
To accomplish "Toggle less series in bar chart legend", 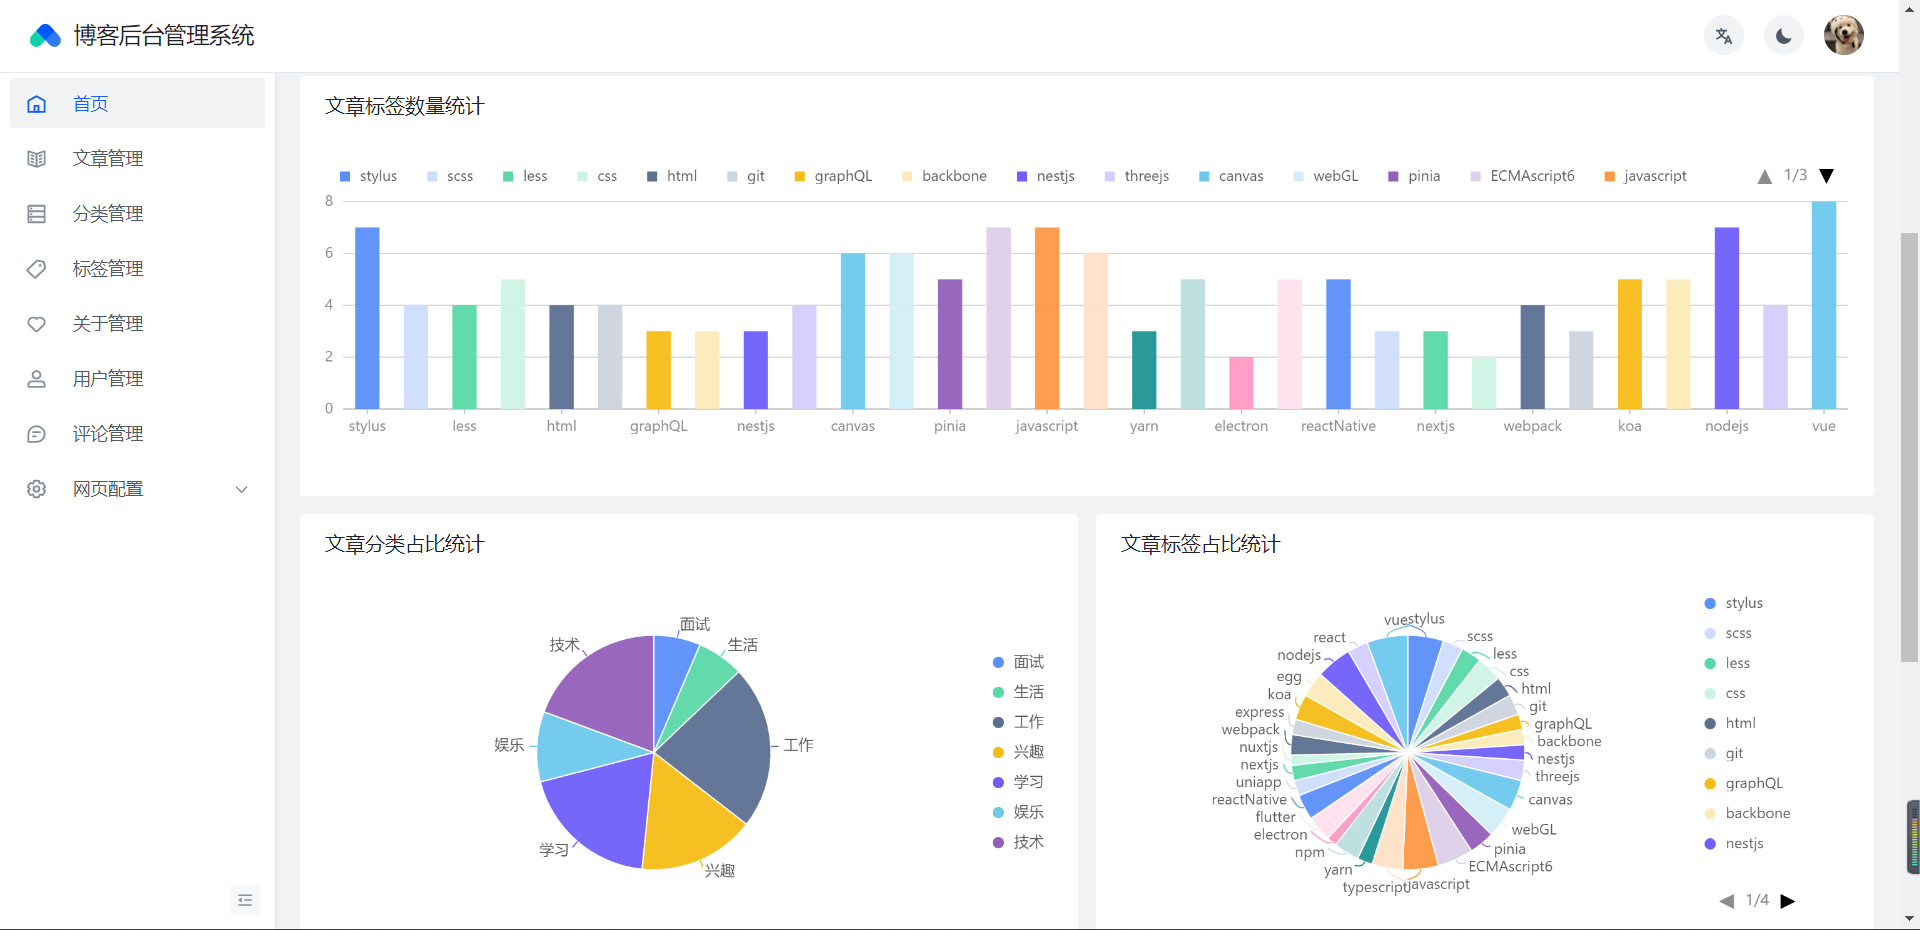I will [525, 176].
